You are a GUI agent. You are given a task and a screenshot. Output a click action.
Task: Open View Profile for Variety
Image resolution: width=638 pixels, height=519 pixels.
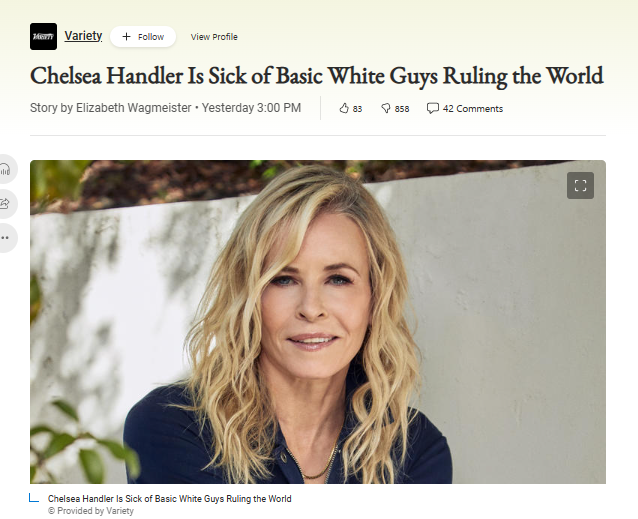click(x=214, y=37)
